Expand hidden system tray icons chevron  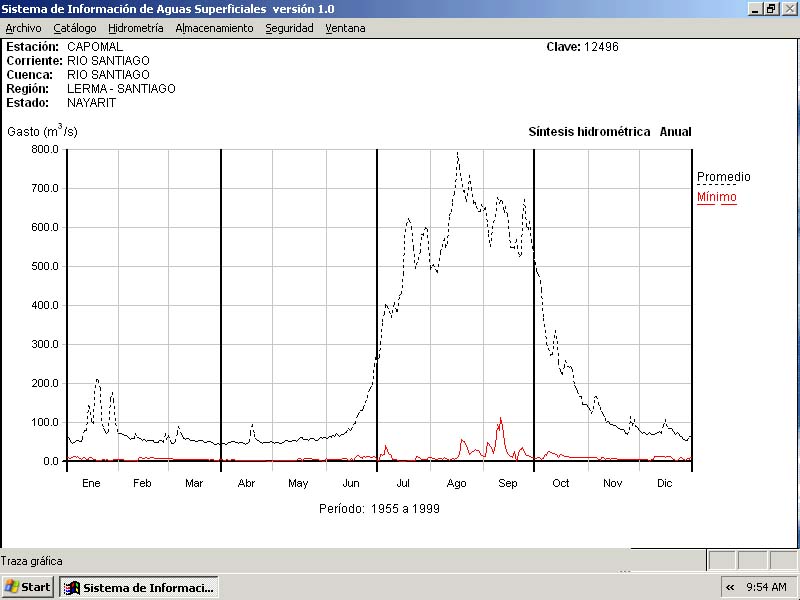click(730, 587)
